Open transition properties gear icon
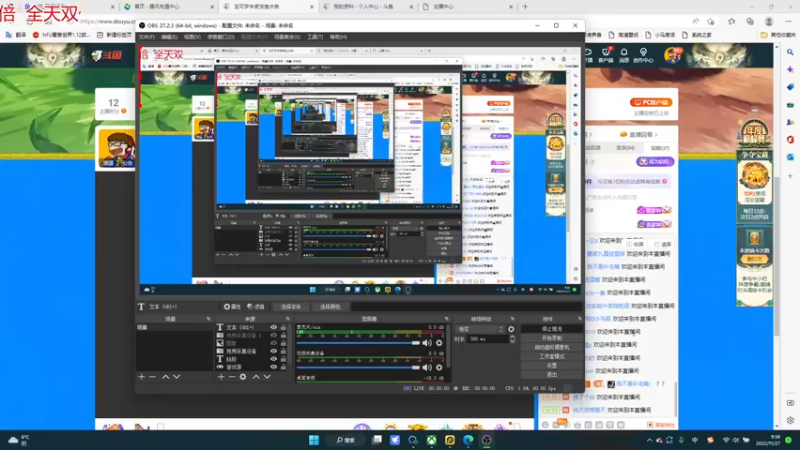The height and width of the screenshot is (450, 800). [x=511, y=329]
